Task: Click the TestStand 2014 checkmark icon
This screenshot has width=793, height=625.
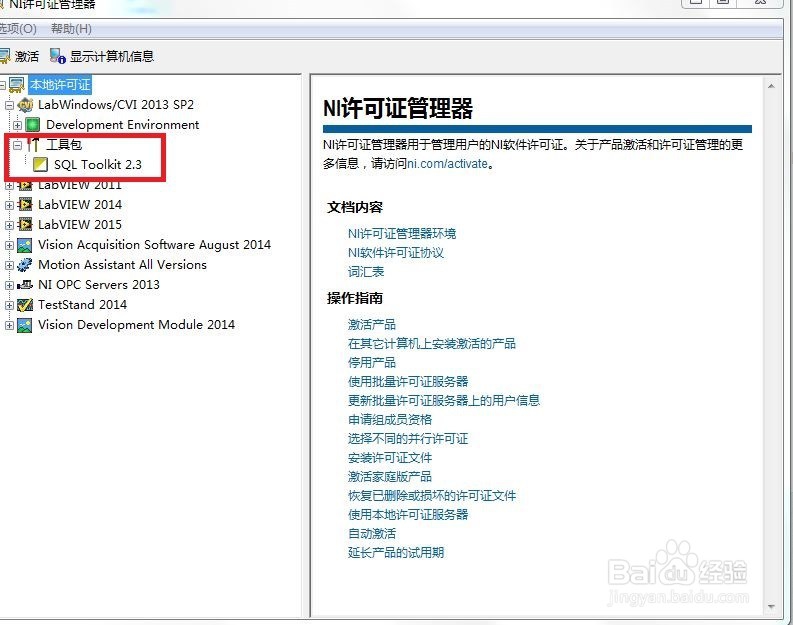Action: pyautogui.click(x=25, y=304)
